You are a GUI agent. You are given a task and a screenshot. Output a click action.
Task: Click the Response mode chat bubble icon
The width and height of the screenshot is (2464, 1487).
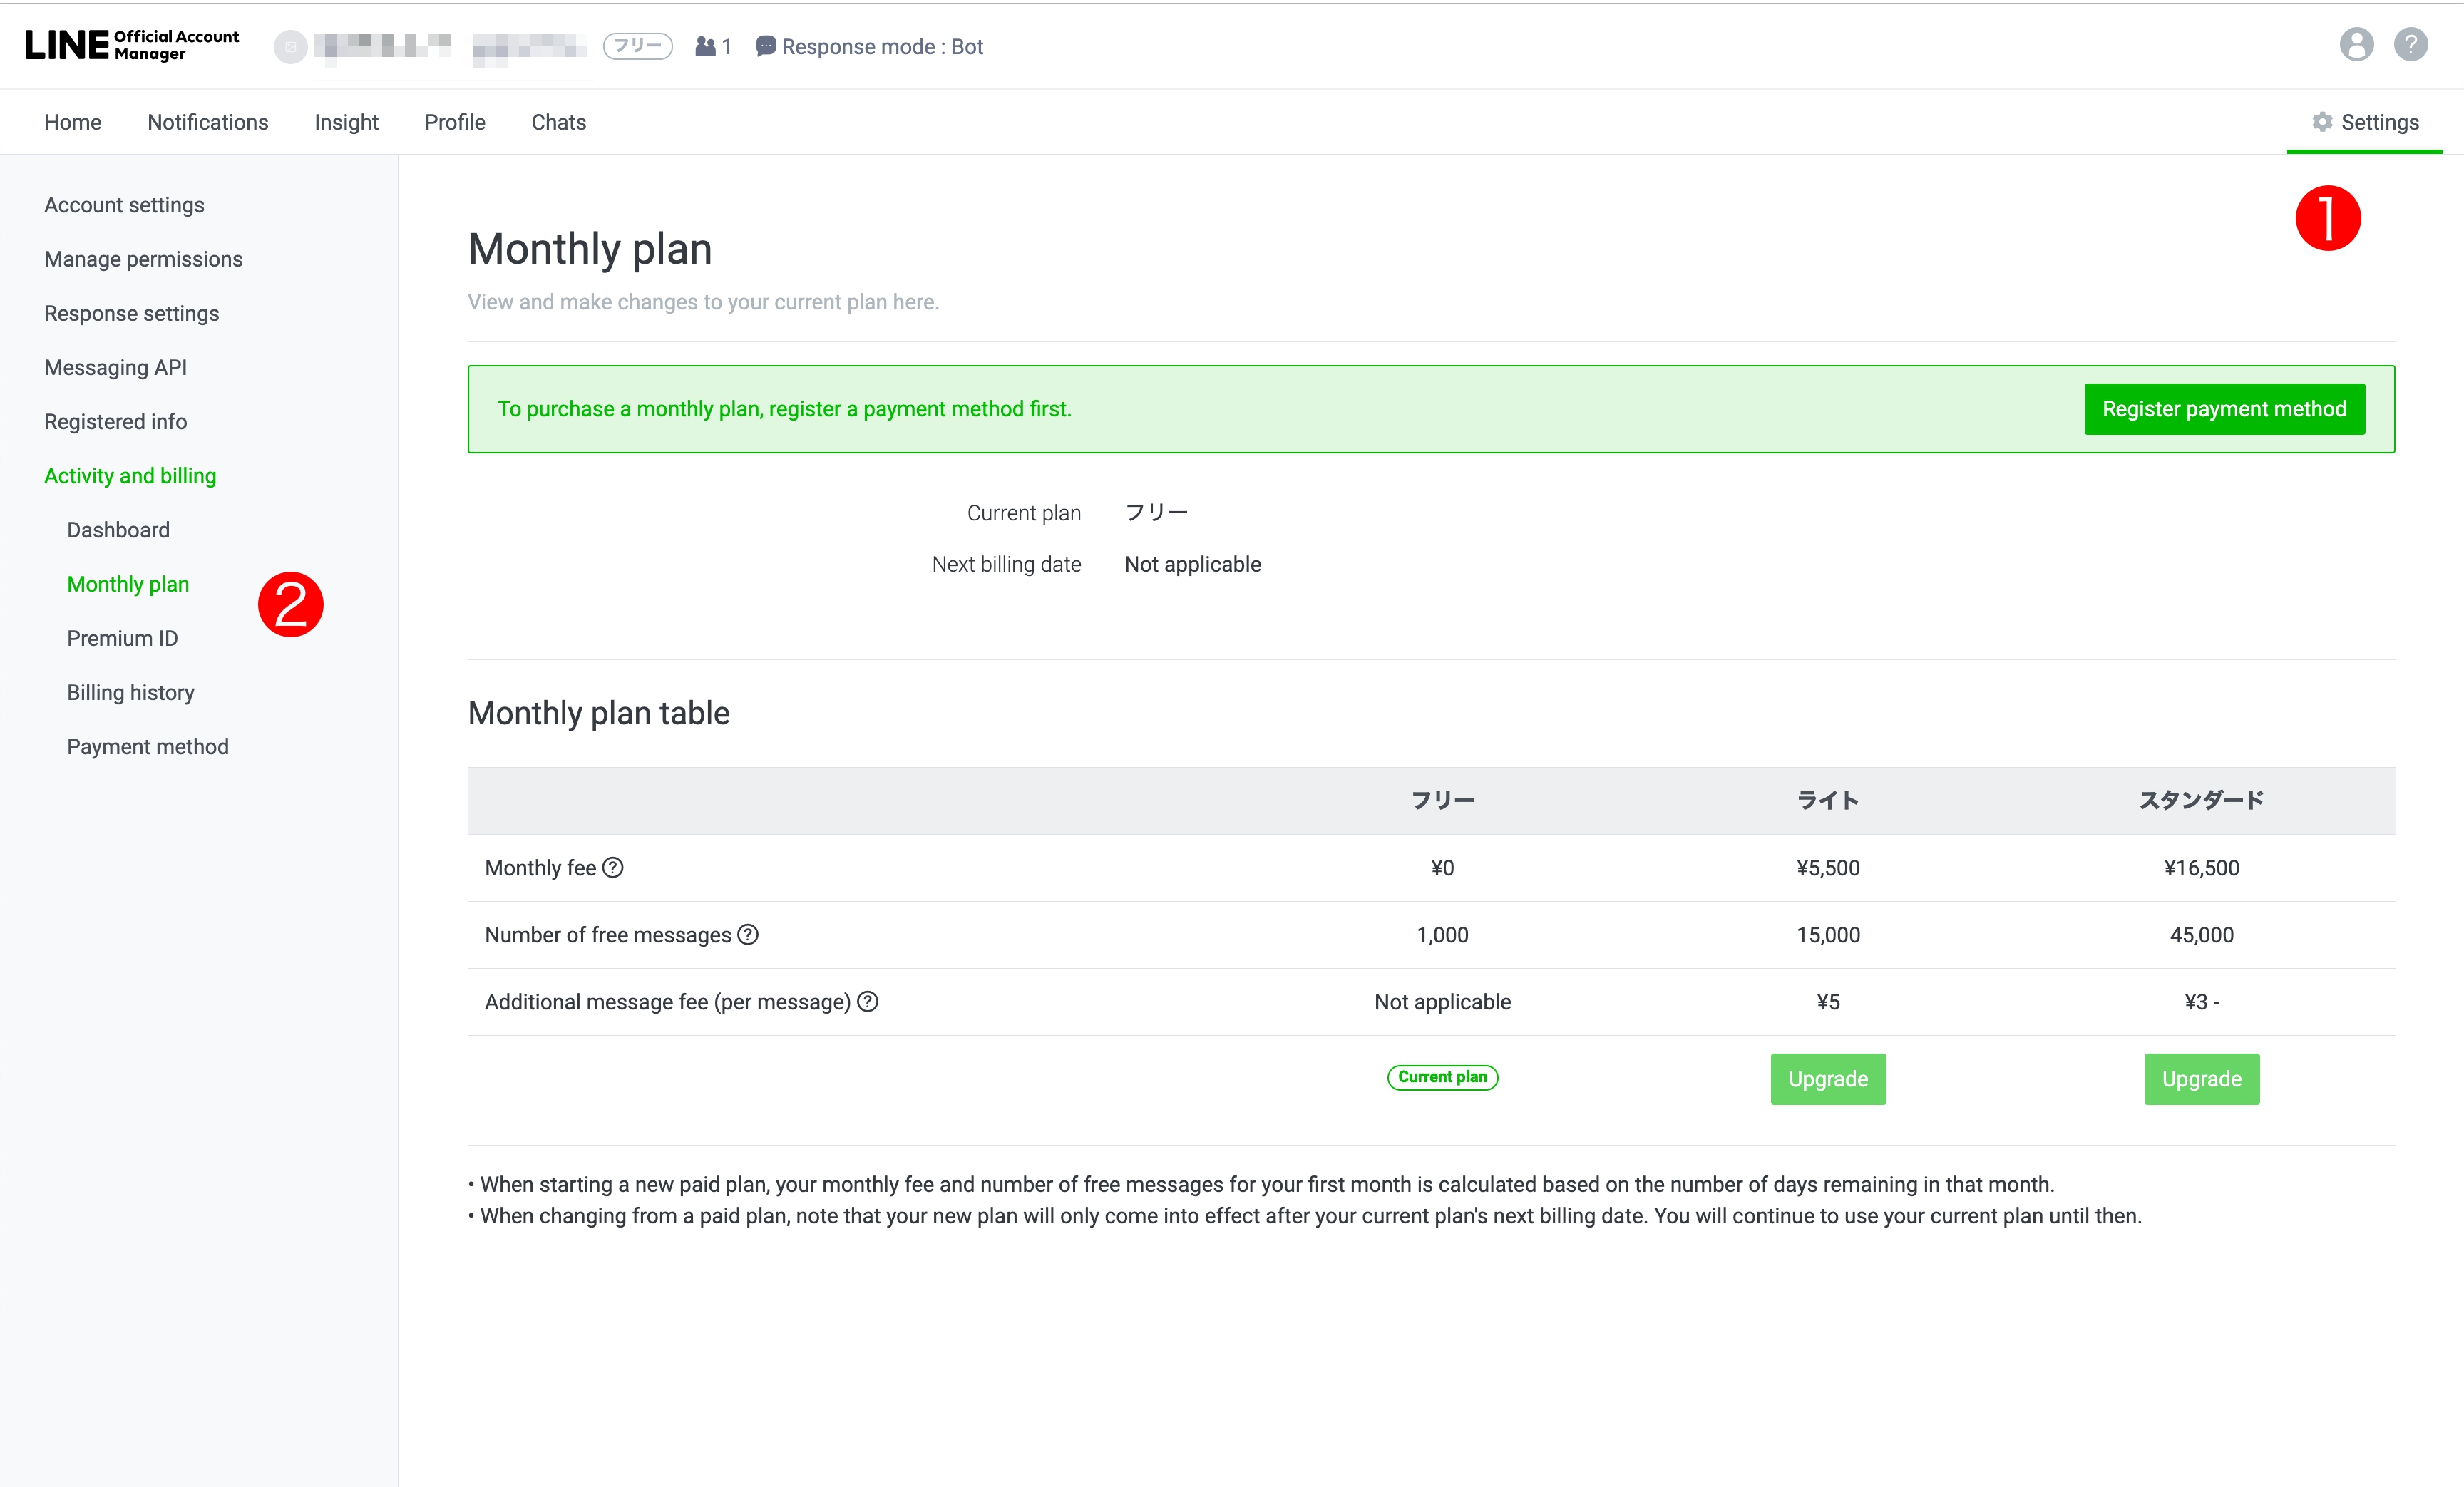(x=766, y=47)
